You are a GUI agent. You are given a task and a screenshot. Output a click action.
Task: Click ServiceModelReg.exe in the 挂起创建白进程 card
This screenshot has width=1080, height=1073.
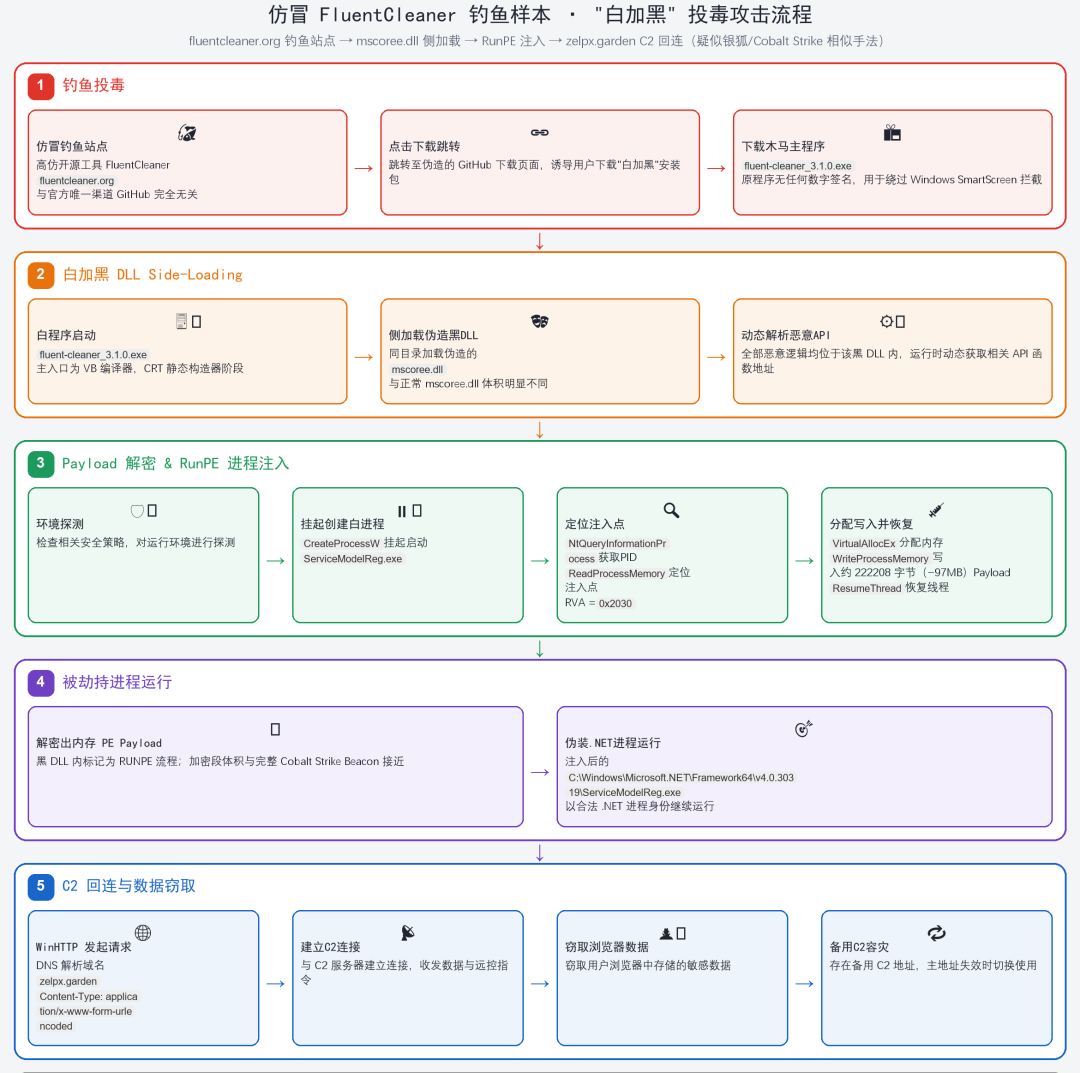353,559
